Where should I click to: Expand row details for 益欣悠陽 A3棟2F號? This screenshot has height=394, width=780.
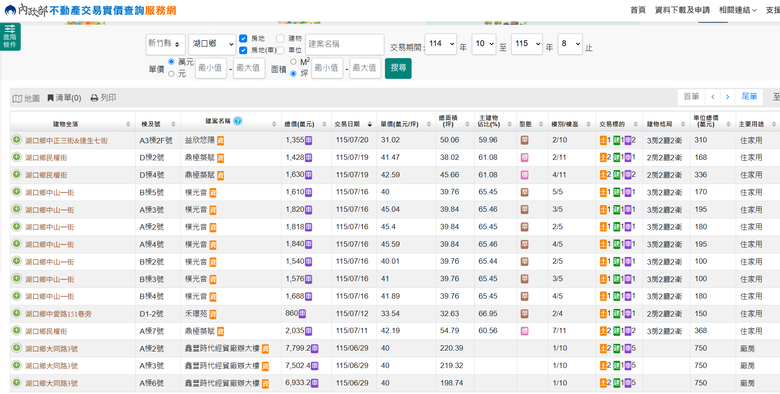(16, 140)
